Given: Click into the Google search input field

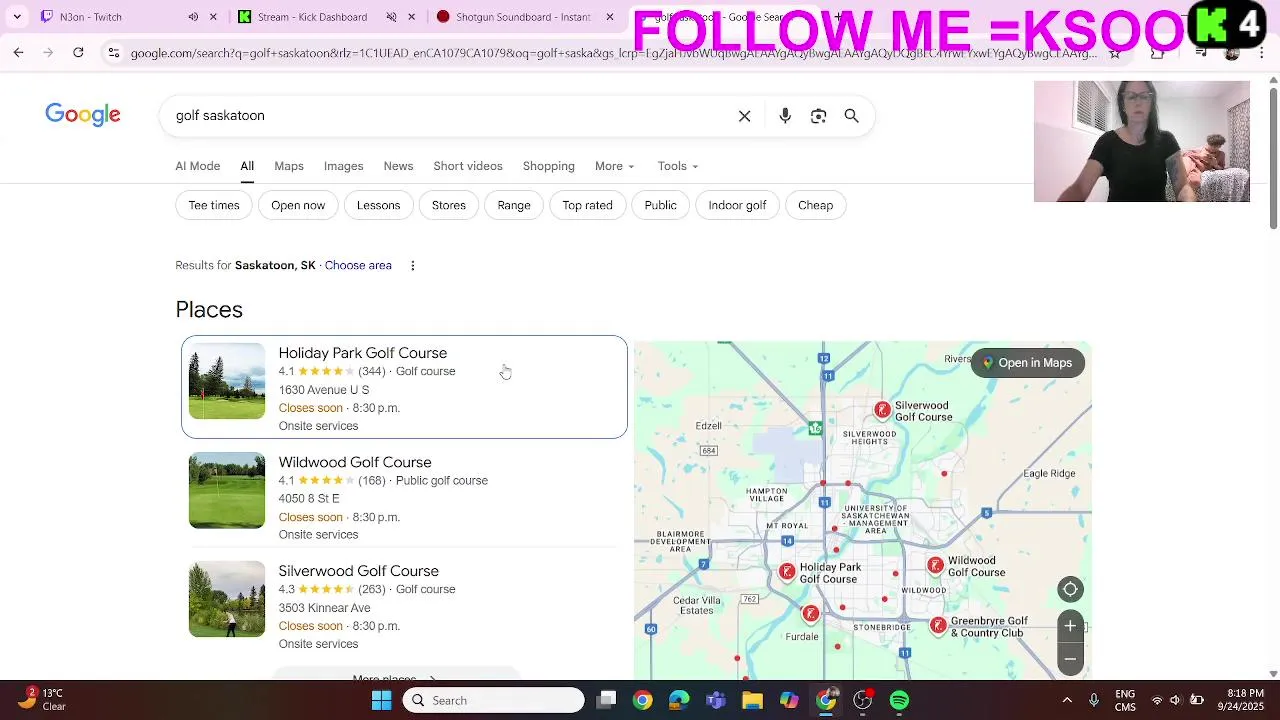Looking at the screenshot, I should 450,116.
